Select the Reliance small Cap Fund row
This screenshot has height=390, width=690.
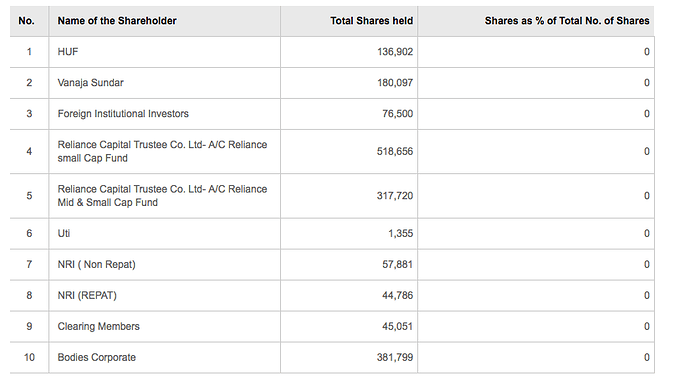pyautogui.click(x=332, y=151)
